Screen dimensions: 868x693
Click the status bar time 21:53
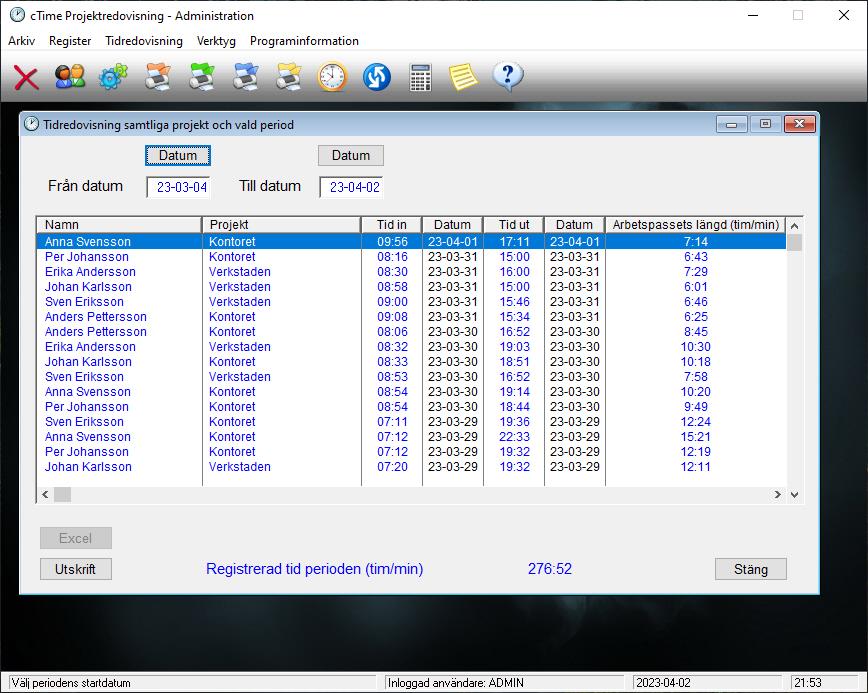[808, 683]
